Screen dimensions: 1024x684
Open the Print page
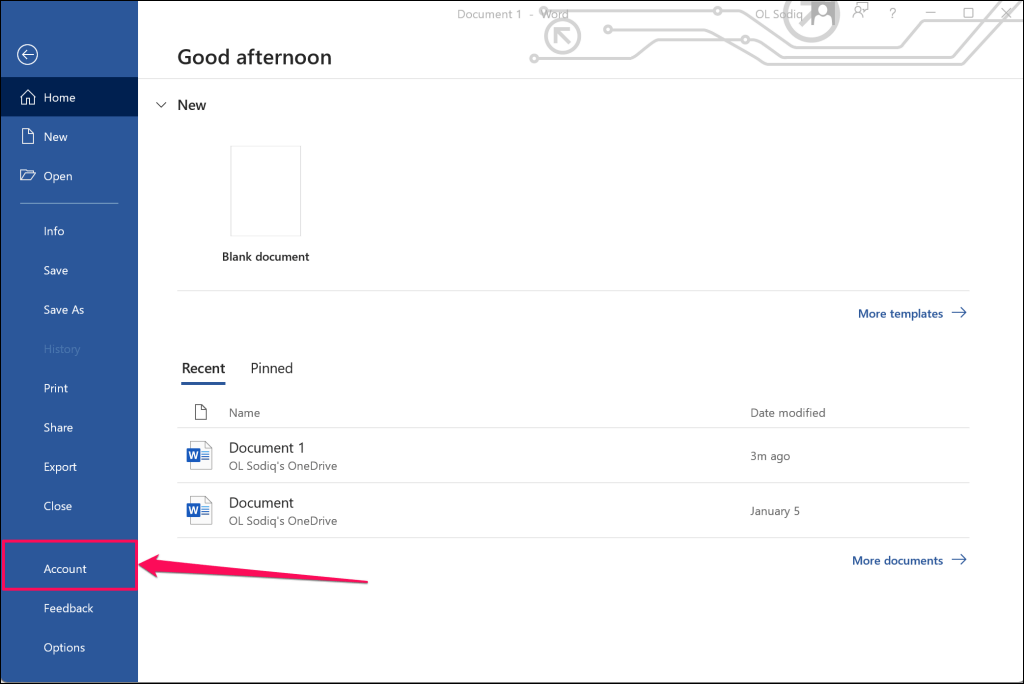pos(56,388)
